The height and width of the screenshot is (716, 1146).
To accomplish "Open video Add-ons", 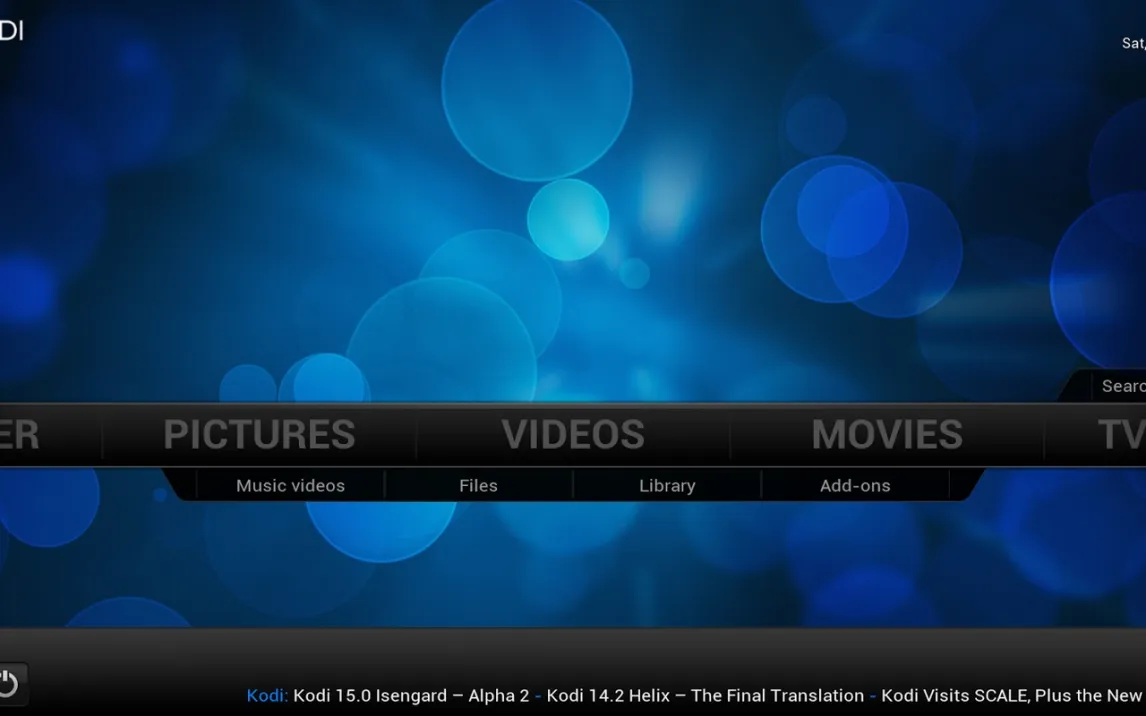I will (x=855, y=486).
